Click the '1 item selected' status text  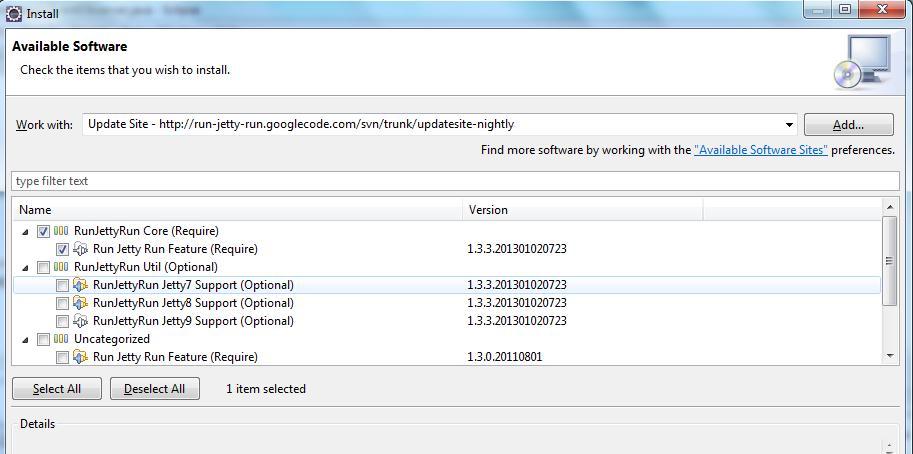(x=266, y=389)
